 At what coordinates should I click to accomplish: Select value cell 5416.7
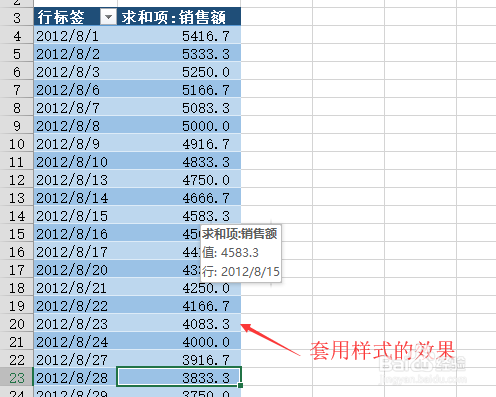(x=179, y=36)
